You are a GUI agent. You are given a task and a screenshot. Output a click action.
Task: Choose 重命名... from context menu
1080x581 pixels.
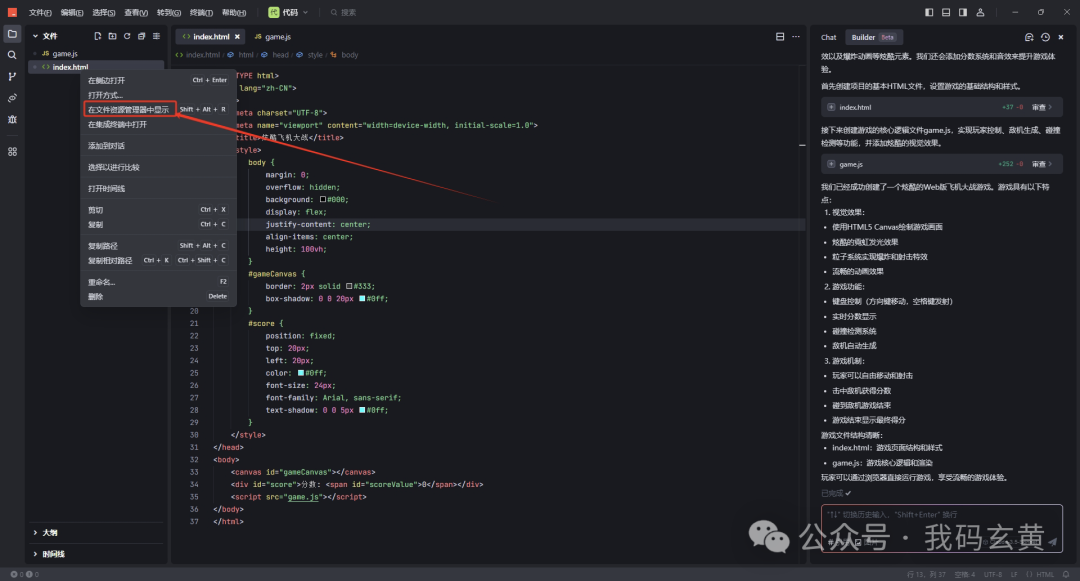click(158, 282)
